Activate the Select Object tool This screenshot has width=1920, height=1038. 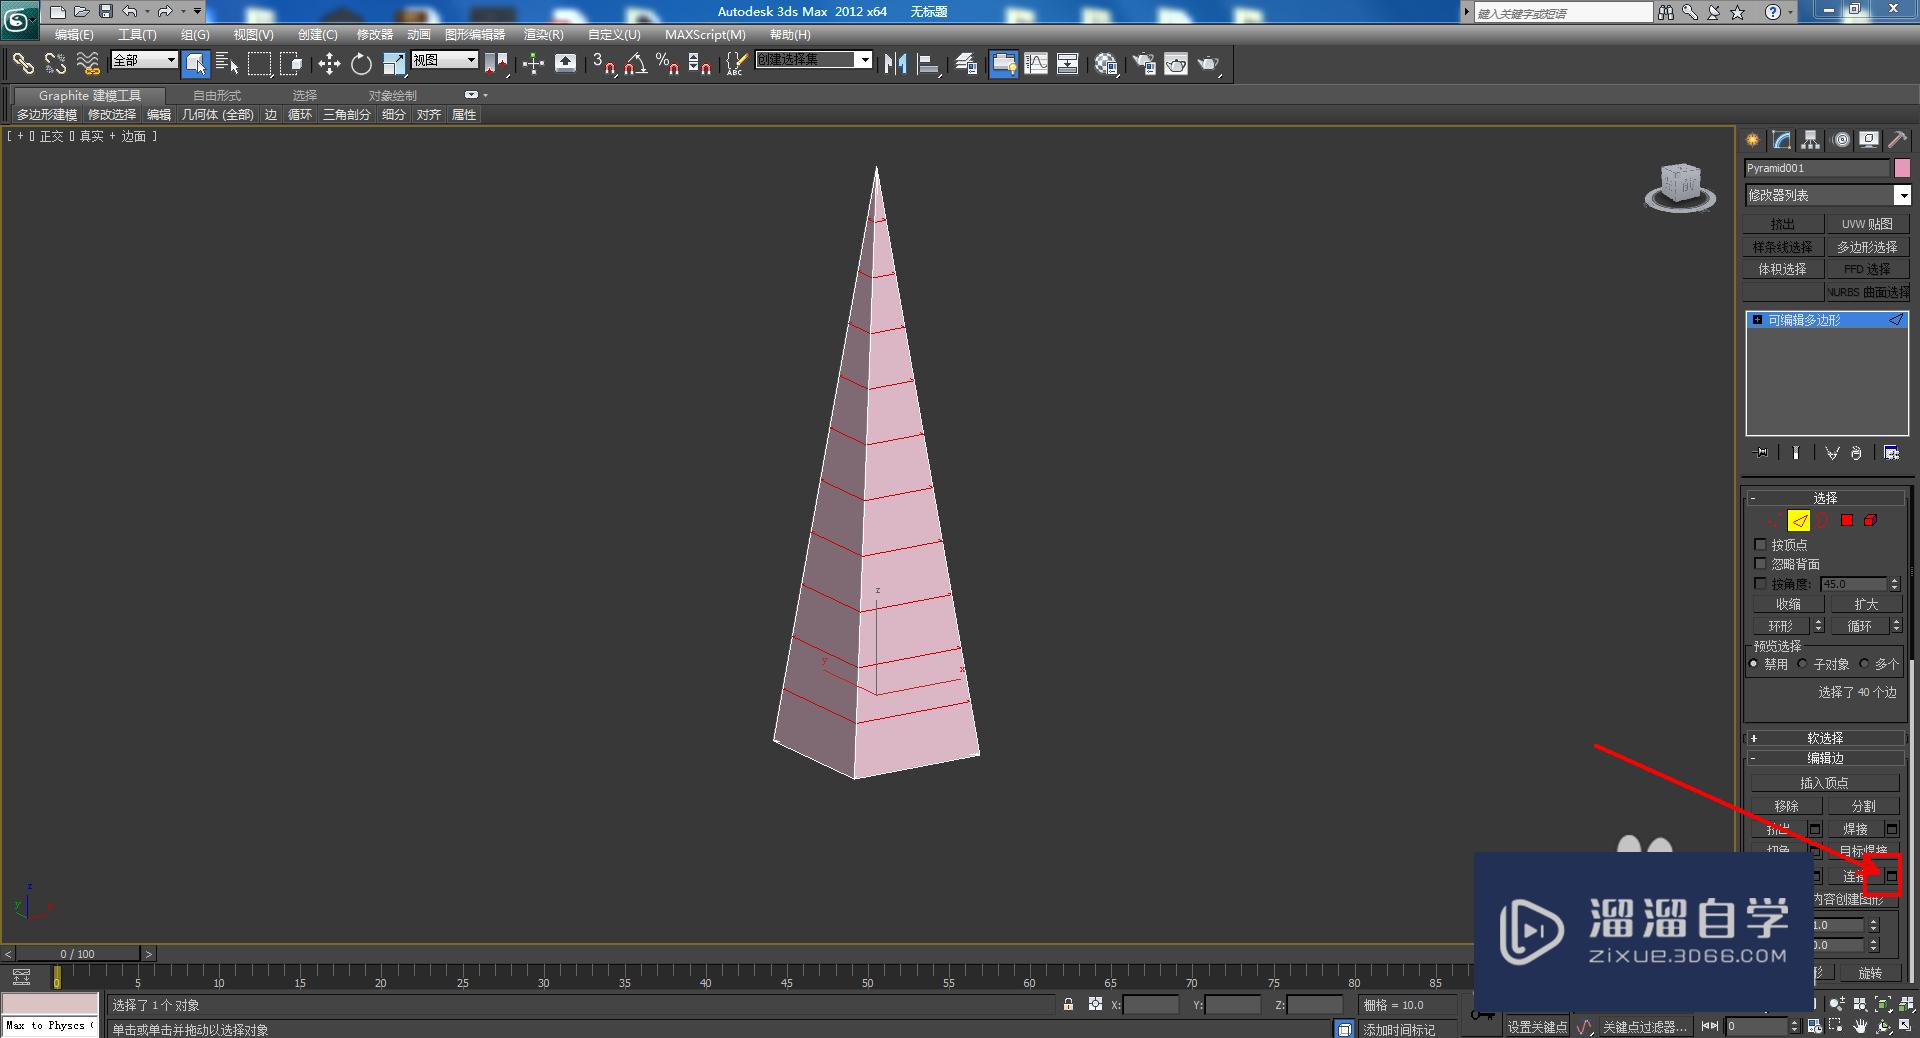(x=196, y=64)
